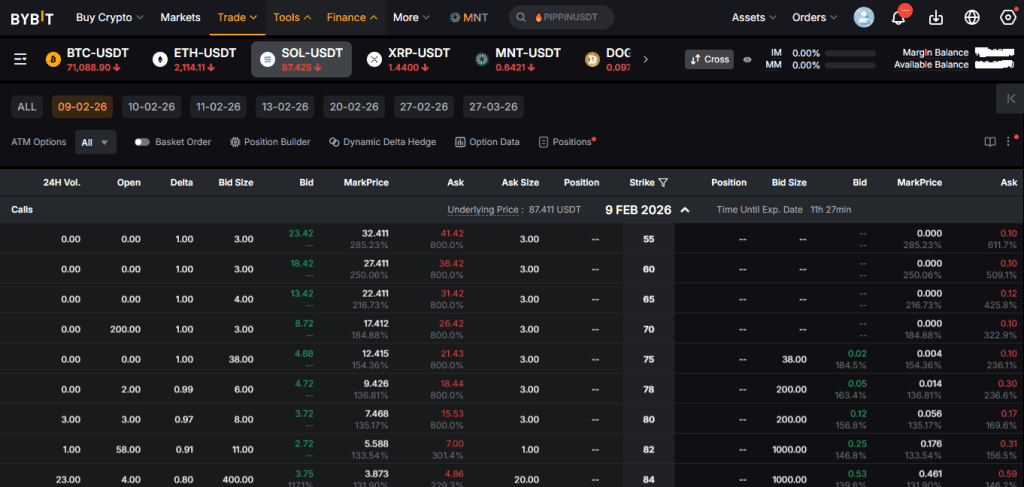Open the market list hamburger menu
The height and width of the screenshot is (487, 1024).
click(x=21, y=59)
